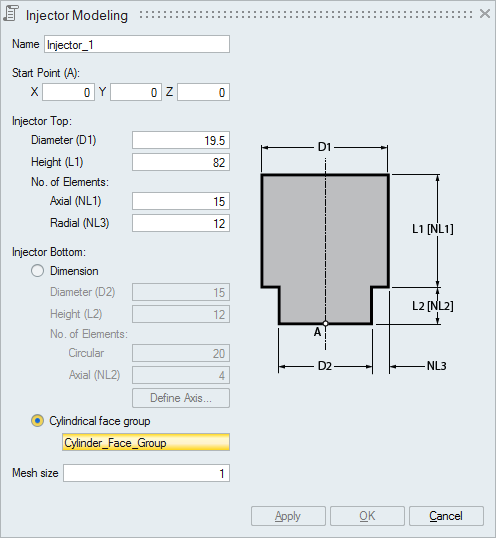Select the Dimension radio button

click(x=37, y=271)
